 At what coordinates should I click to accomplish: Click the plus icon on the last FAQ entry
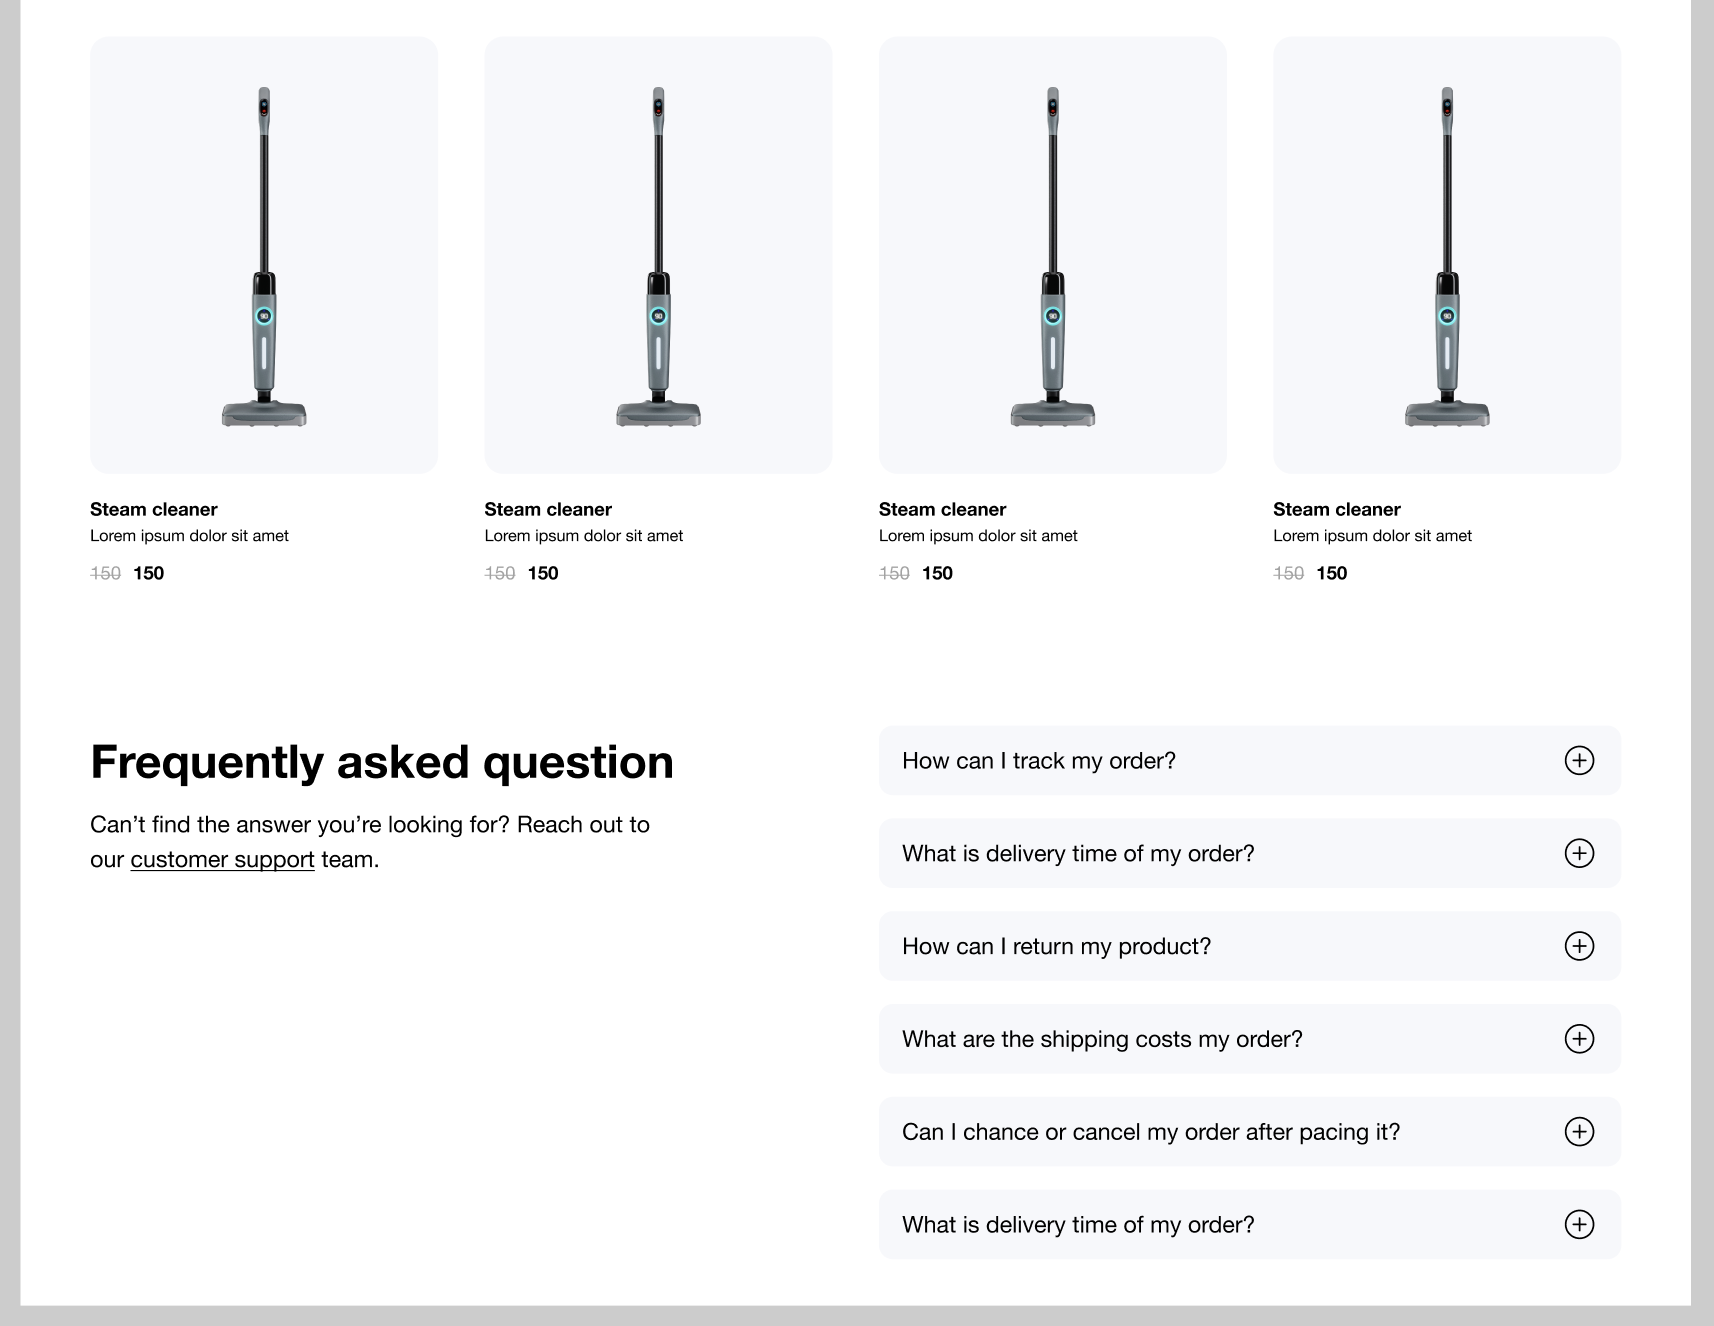[x=1578, y=1225]
